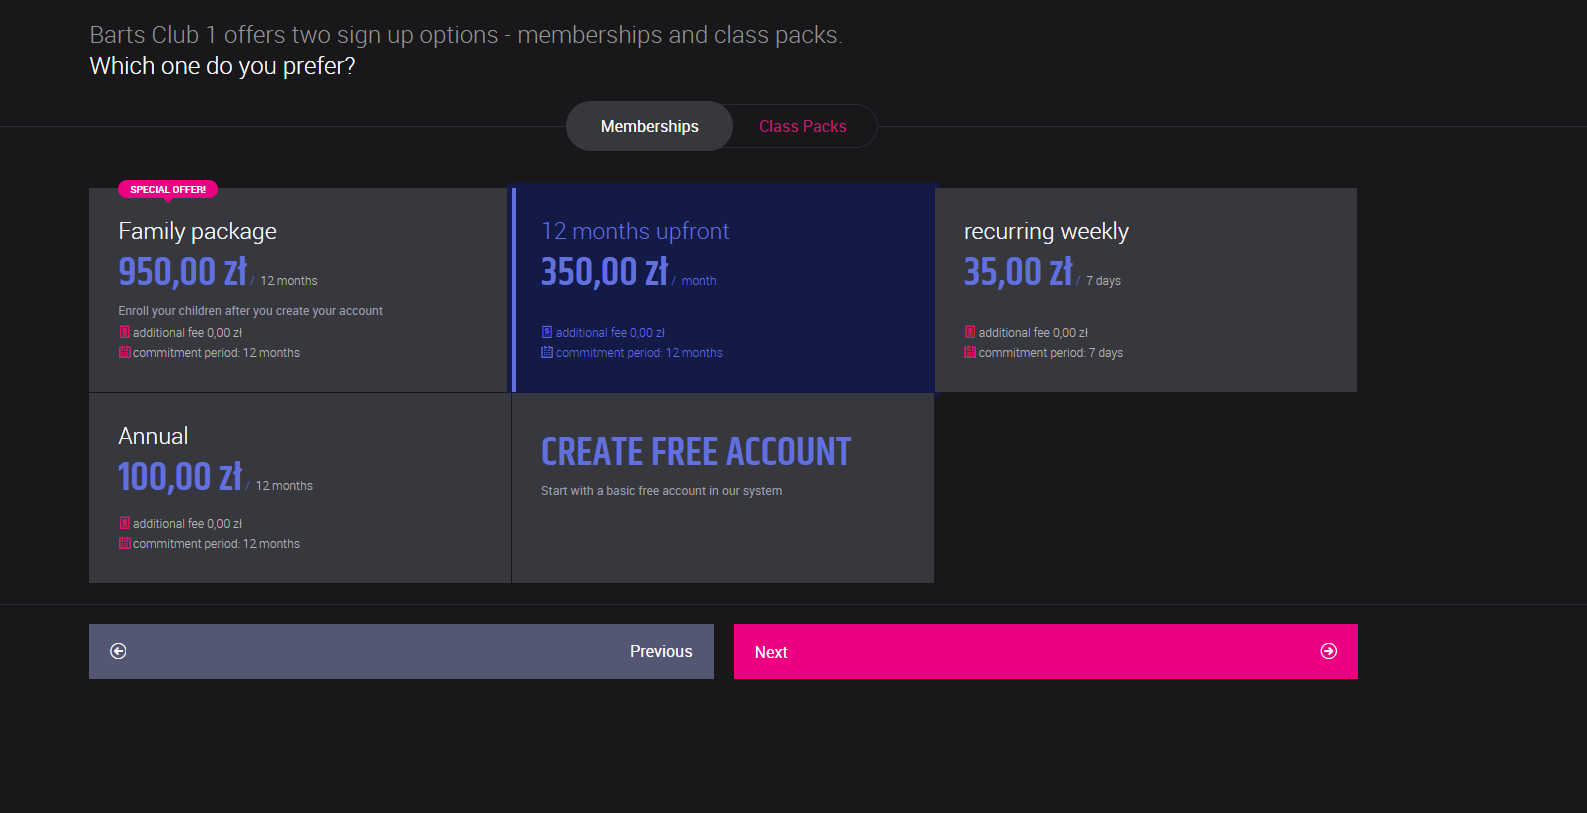Click commitment period calendar icon in Family package
Image resolution: width=1587 pixels, height=813 pixels.
[125, 352]
